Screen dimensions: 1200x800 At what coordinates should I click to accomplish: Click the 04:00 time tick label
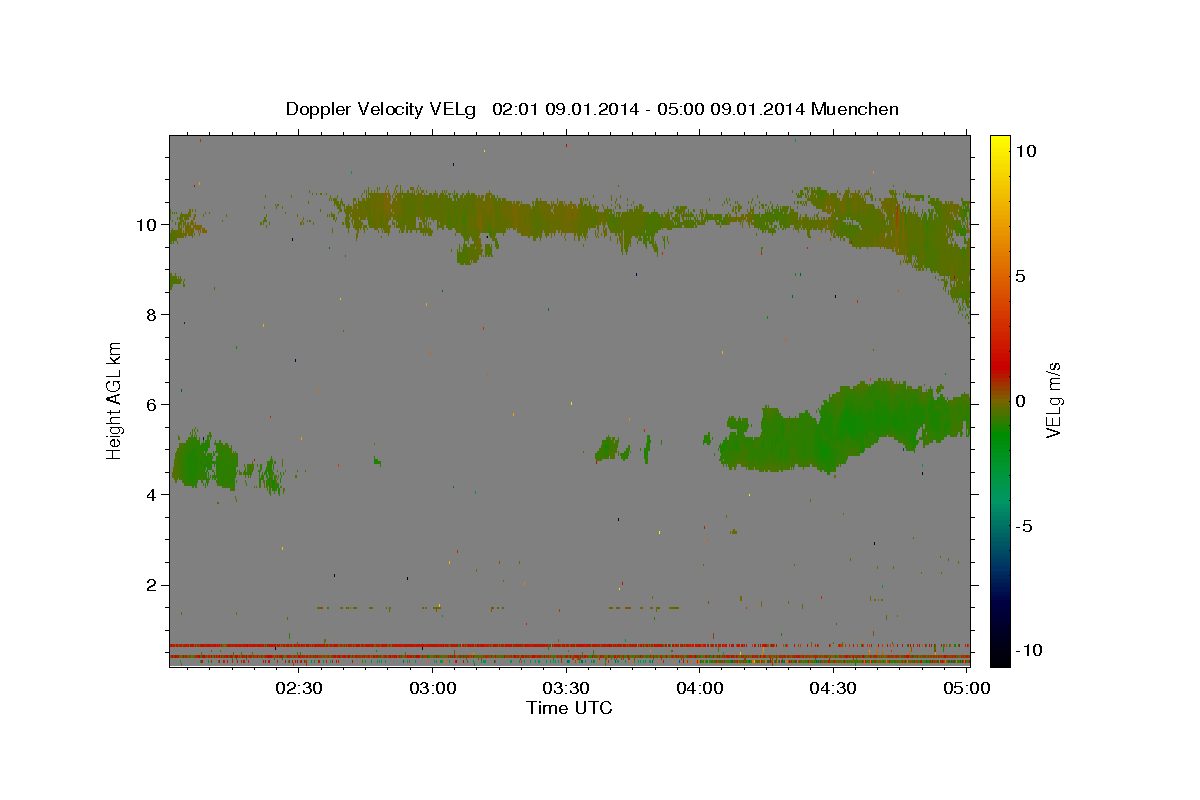699,688
